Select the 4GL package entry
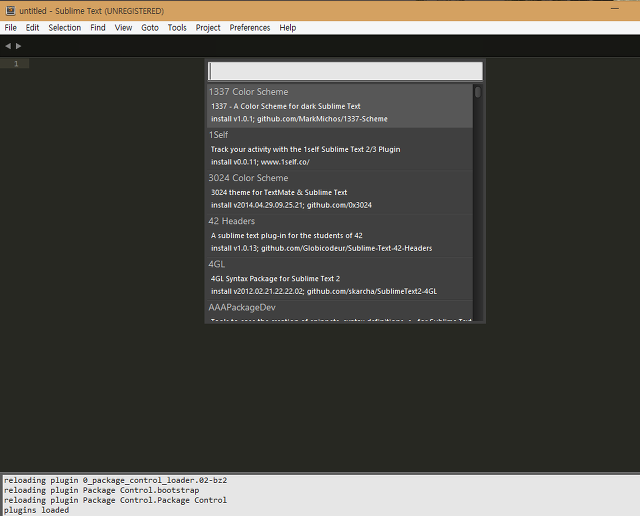This screenshot has width=640, height=516. [340, 278]
